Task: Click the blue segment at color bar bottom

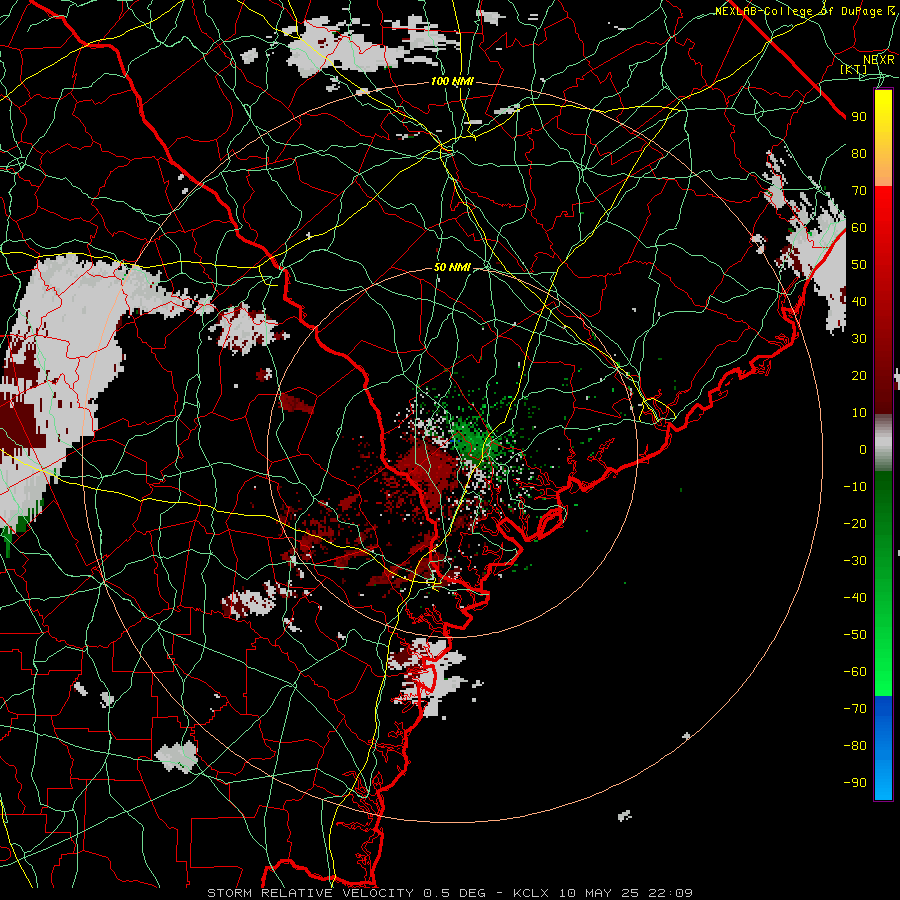Action: 883,748
